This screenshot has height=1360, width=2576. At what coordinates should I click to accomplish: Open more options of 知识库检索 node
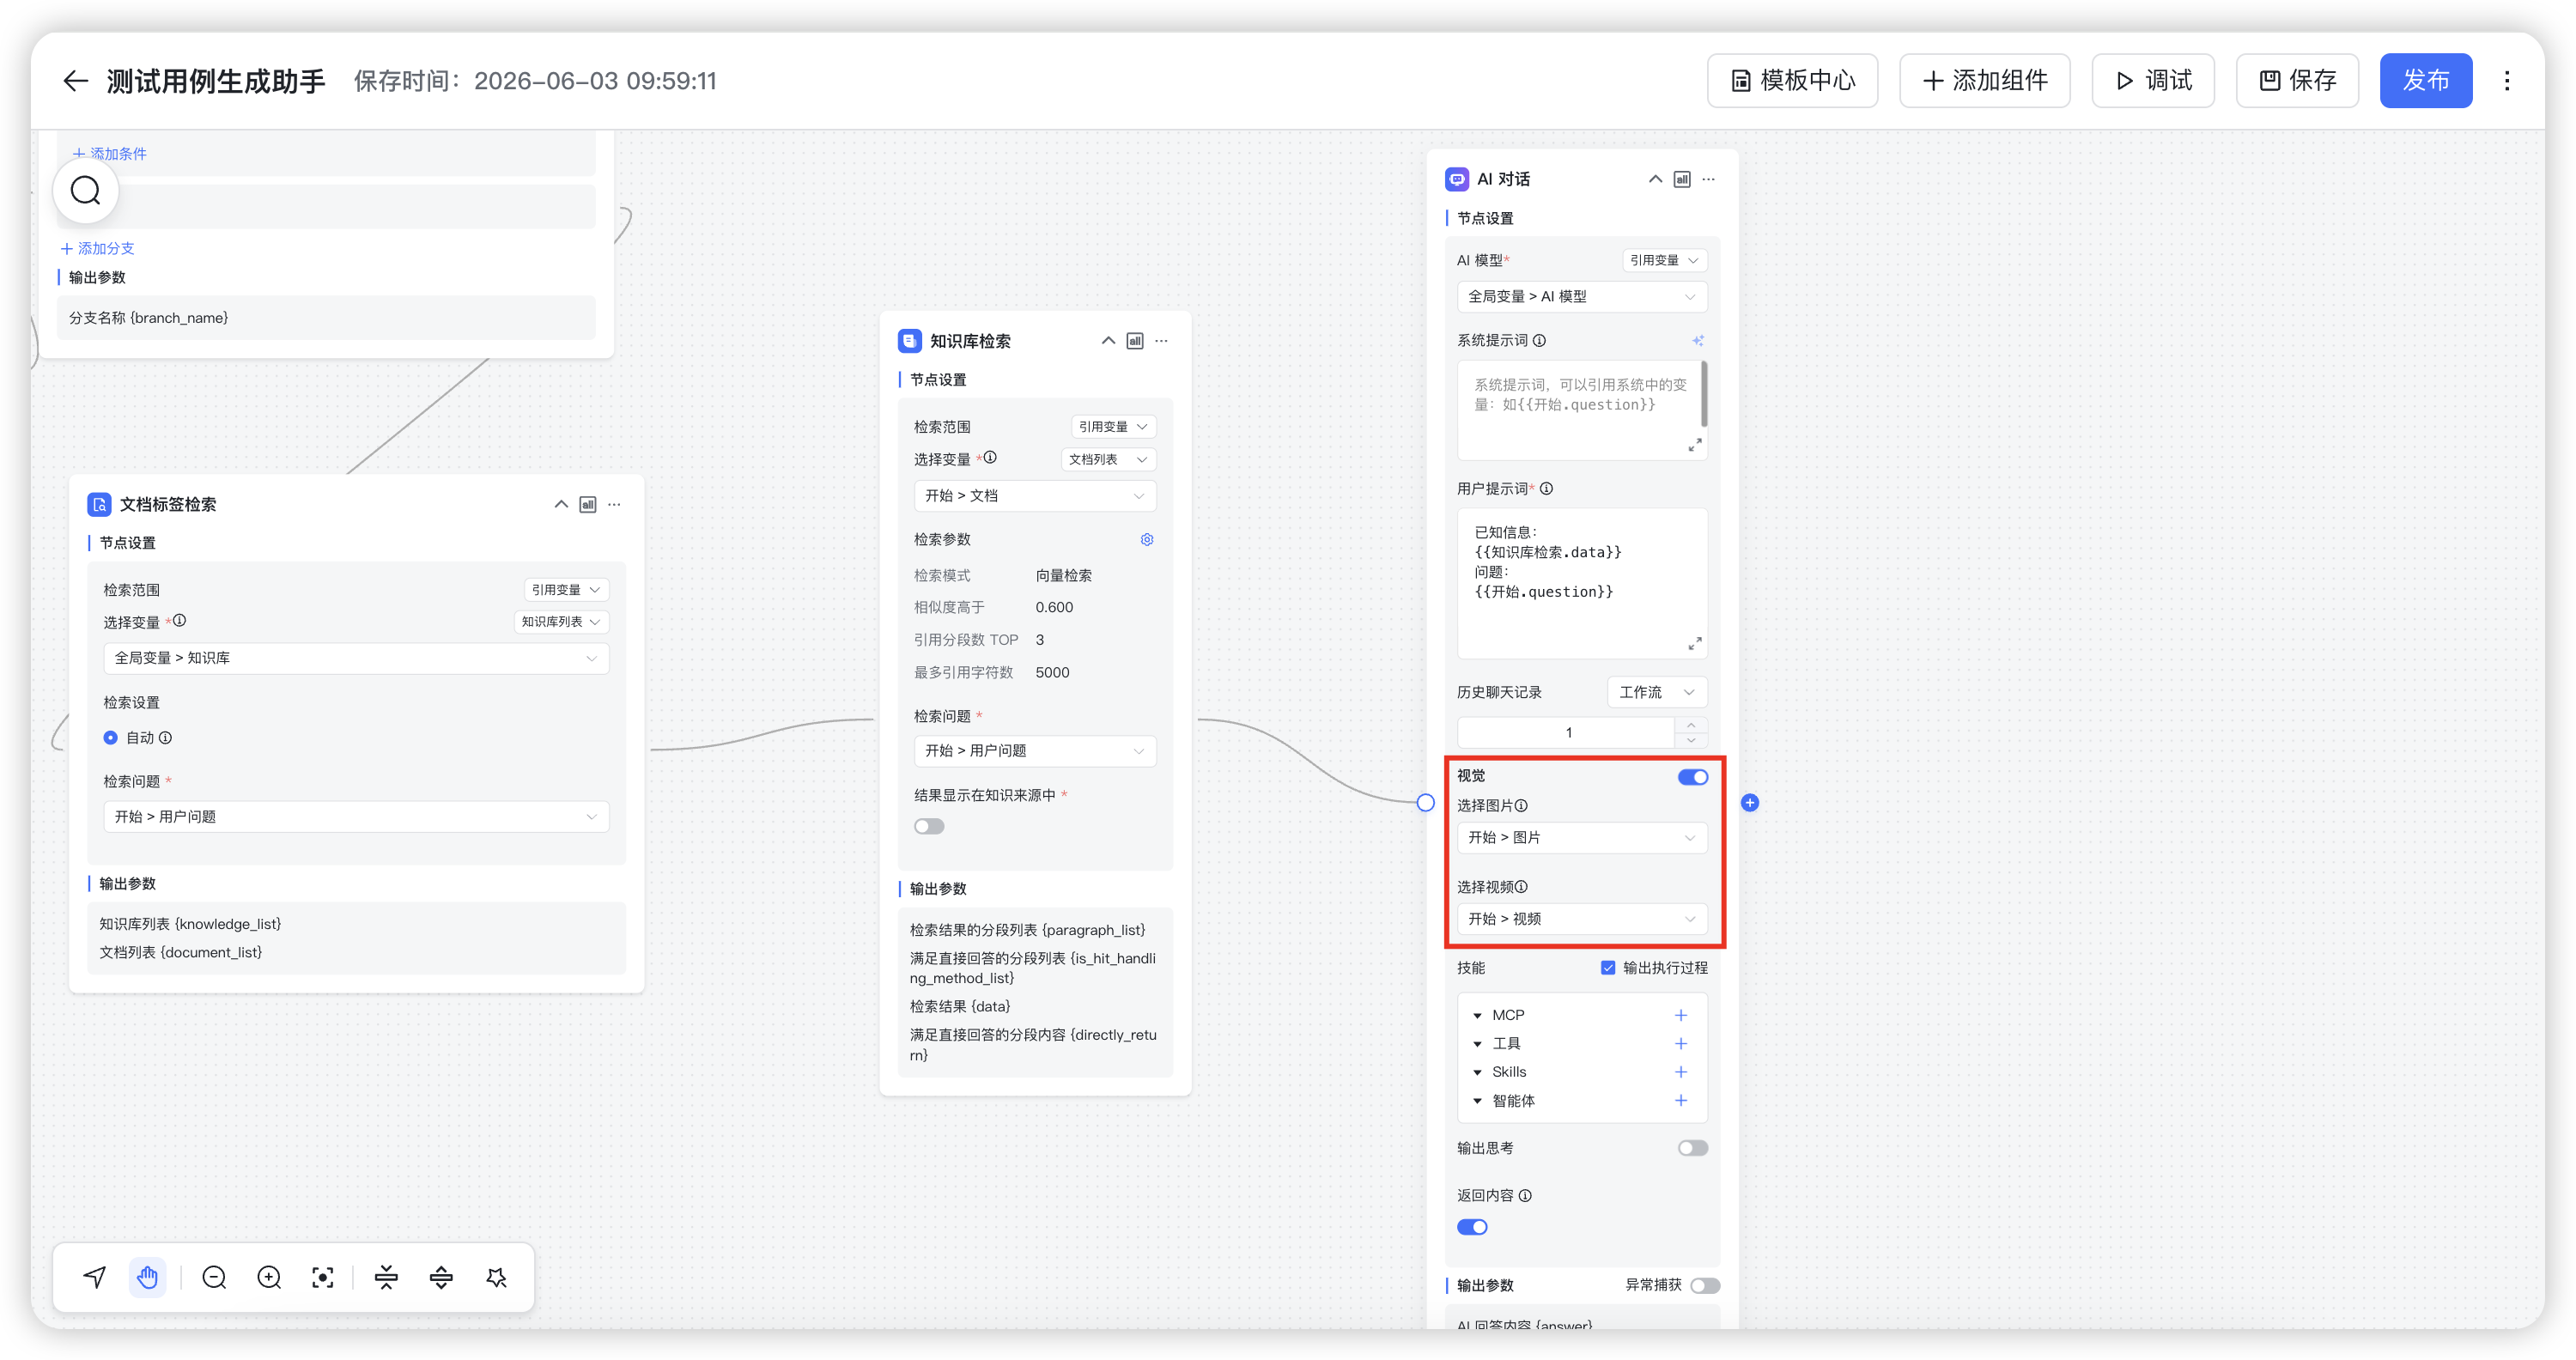click(x=1161, y=341)
